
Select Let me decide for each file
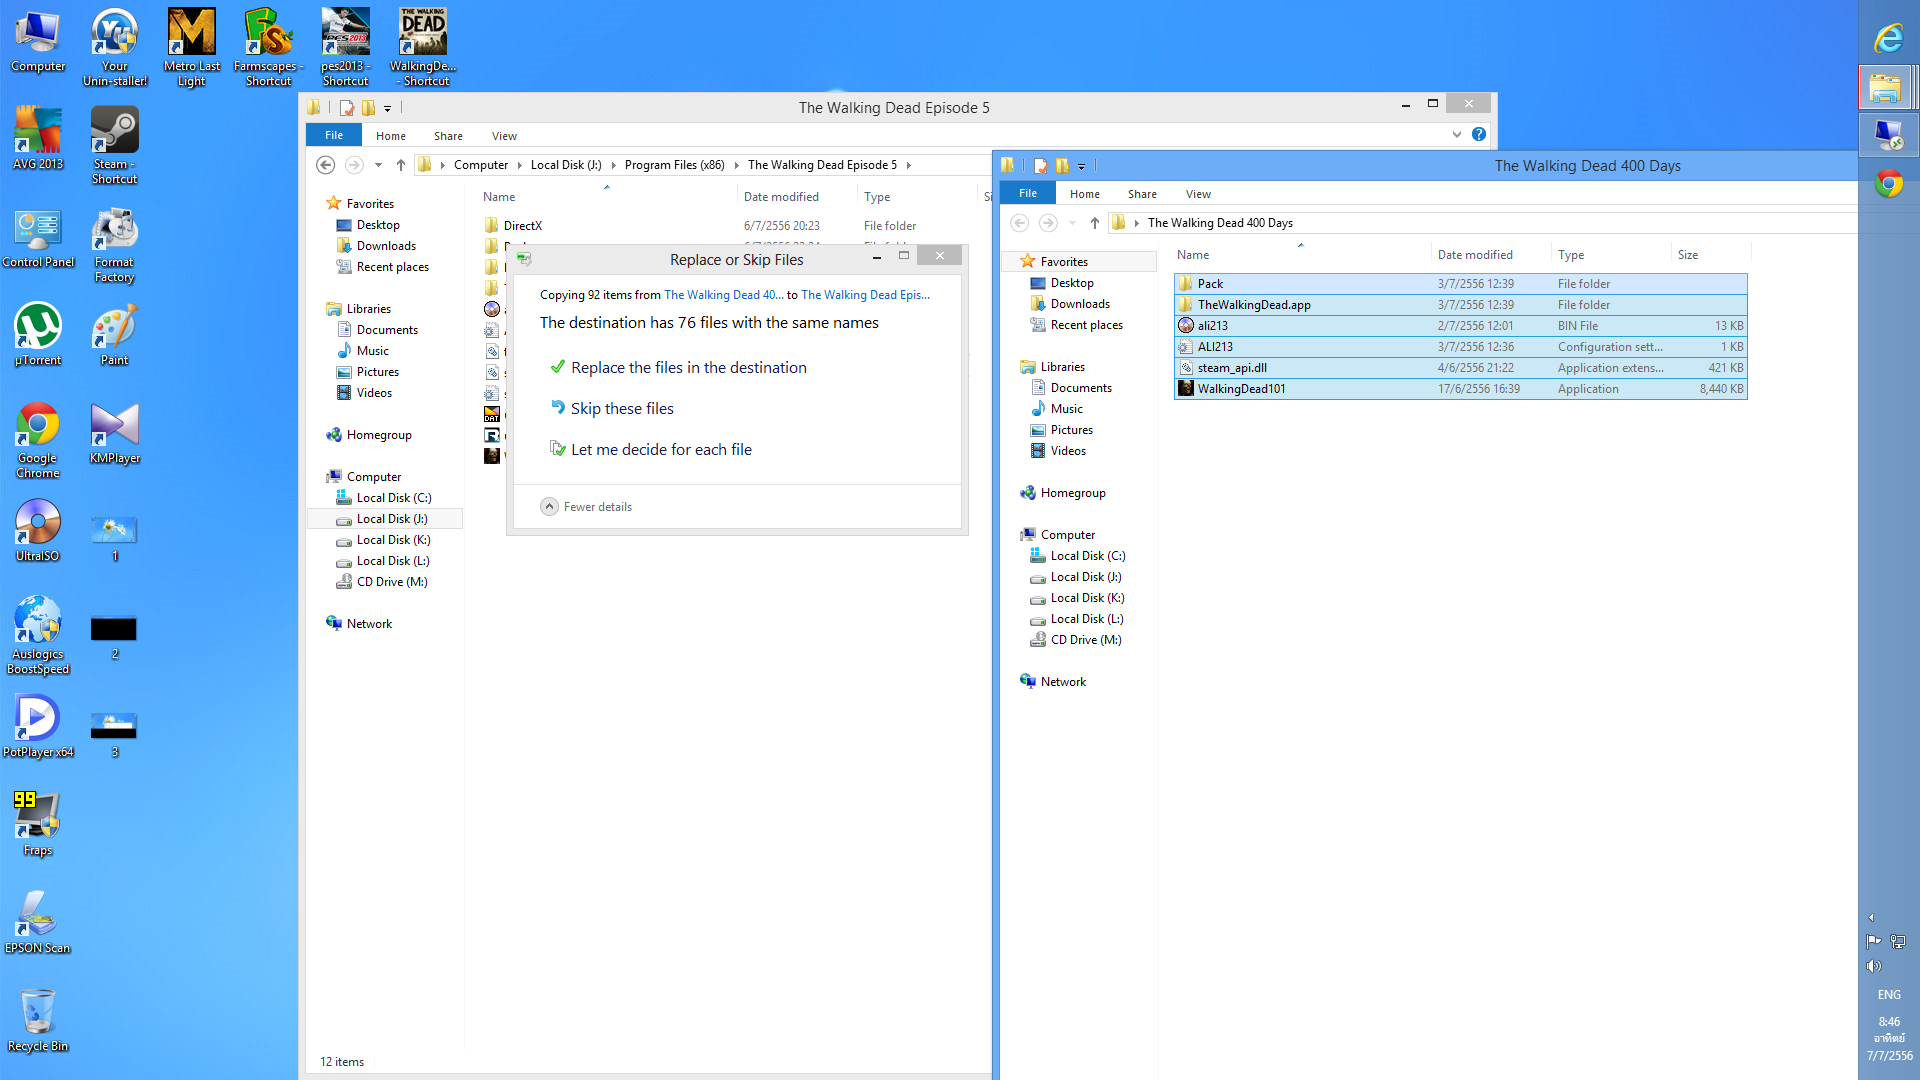[661, 450]
